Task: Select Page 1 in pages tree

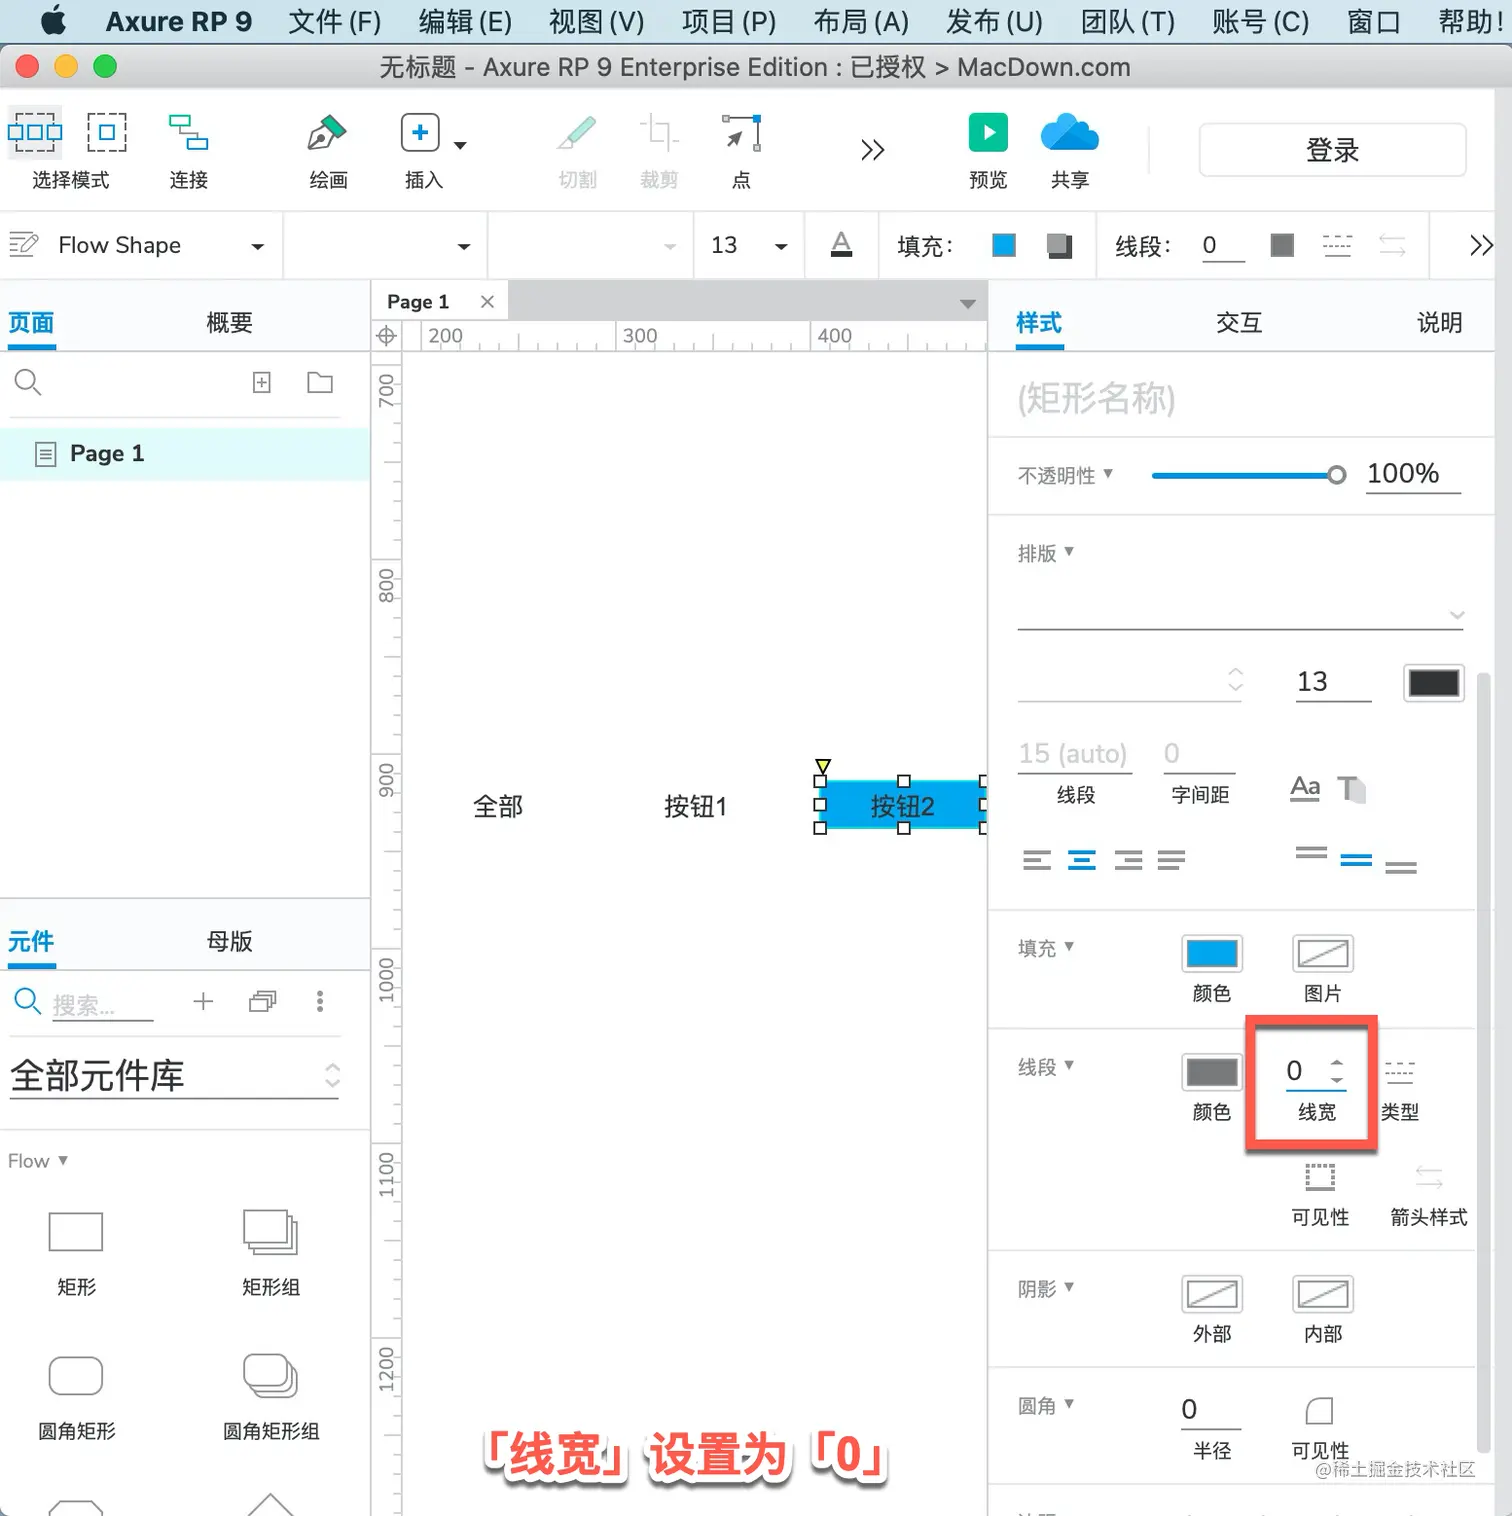Action: 185,454
